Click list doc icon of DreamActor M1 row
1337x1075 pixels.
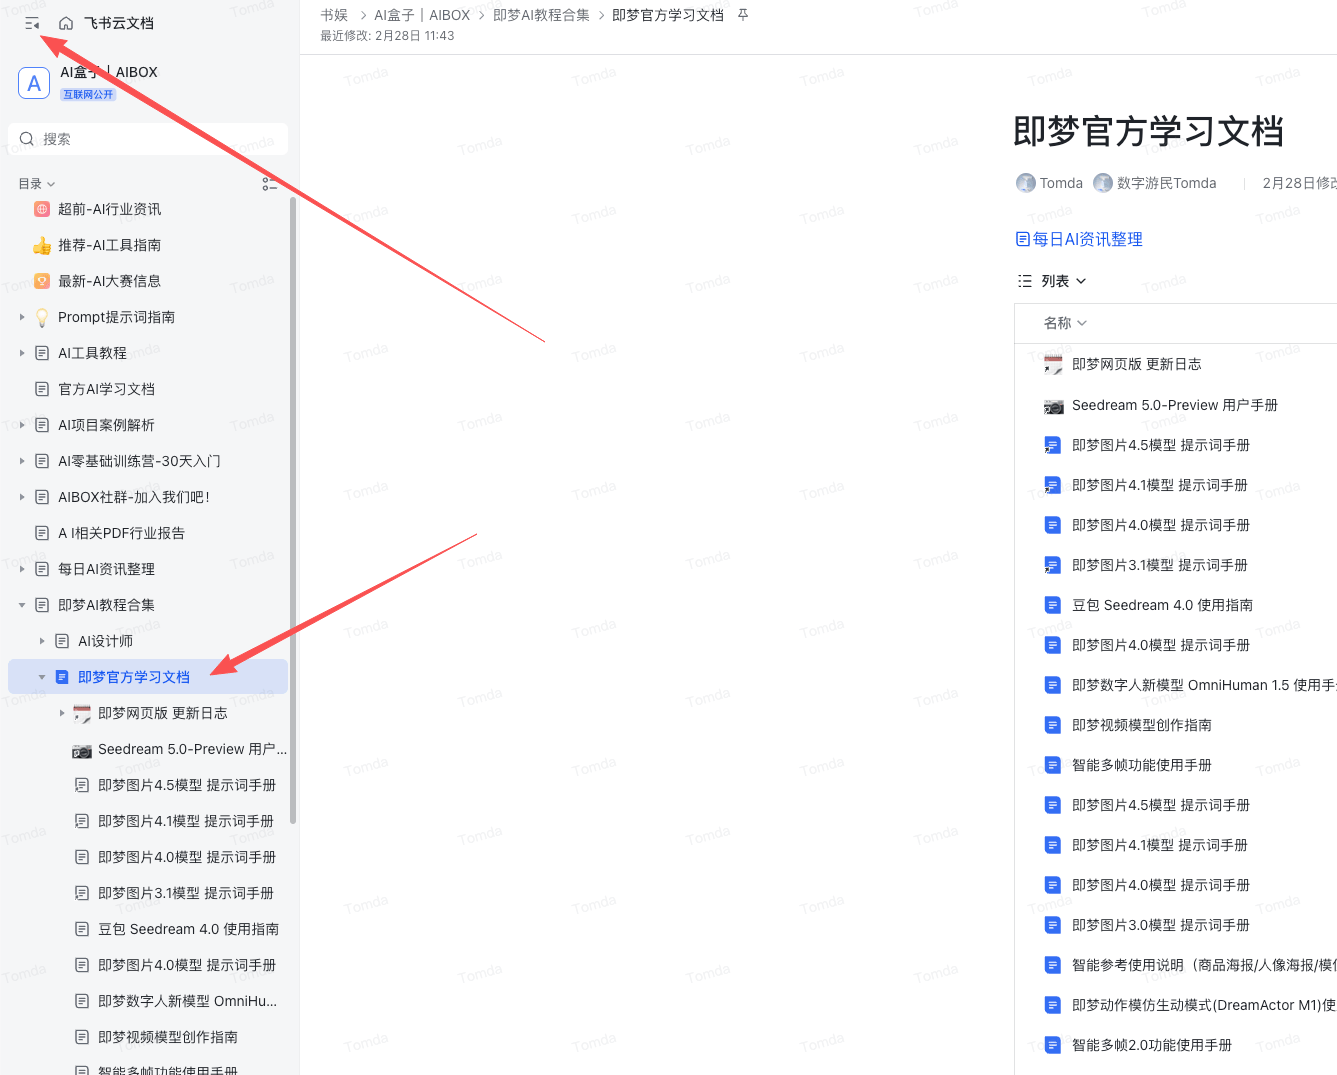point(1052,1005)
